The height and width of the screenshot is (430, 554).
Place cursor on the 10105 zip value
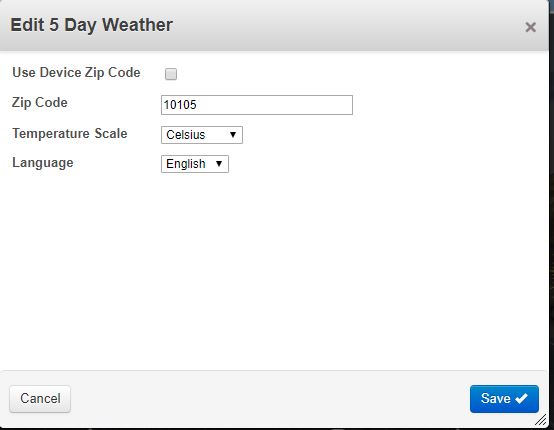point(180,105)
